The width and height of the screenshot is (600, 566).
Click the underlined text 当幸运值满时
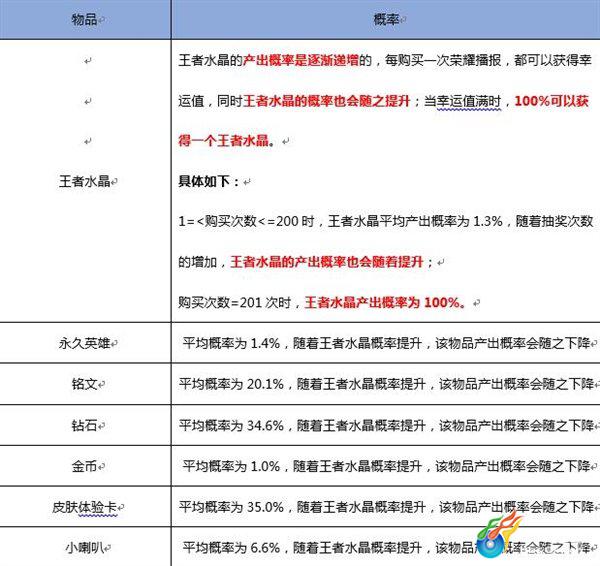pyautogui.click(x=462, y=101)
